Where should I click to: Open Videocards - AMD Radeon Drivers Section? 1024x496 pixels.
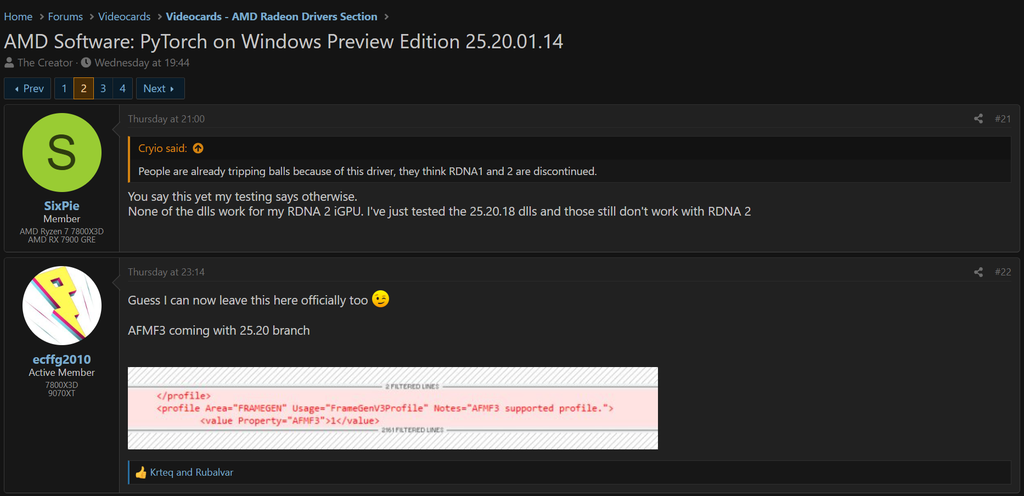[271, 16]
